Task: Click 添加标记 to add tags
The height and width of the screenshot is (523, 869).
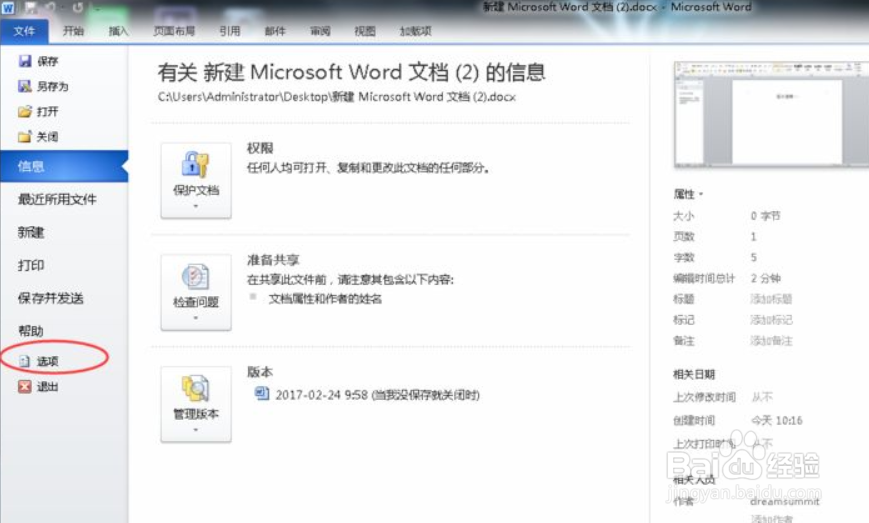Action: click(771, 320)
